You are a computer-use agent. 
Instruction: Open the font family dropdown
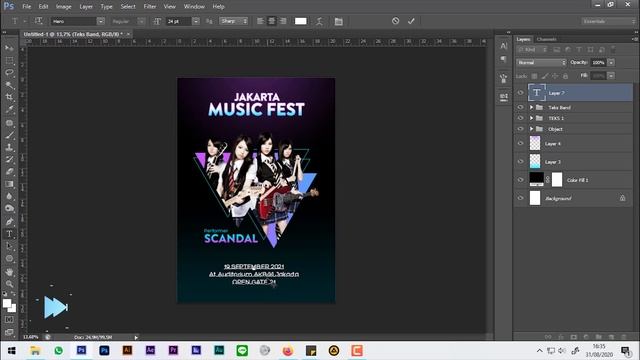click(x=101, y=21)
